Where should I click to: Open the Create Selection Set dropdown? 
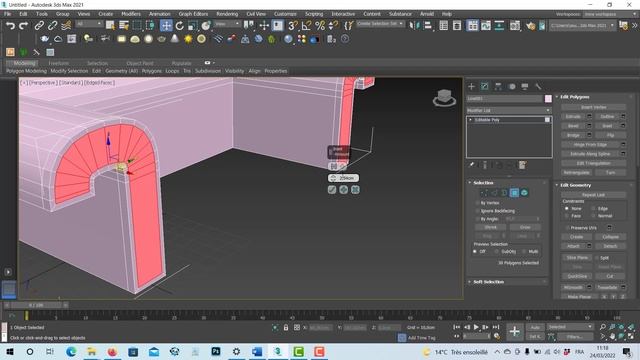pyautogui.click(x=380, y=24)
